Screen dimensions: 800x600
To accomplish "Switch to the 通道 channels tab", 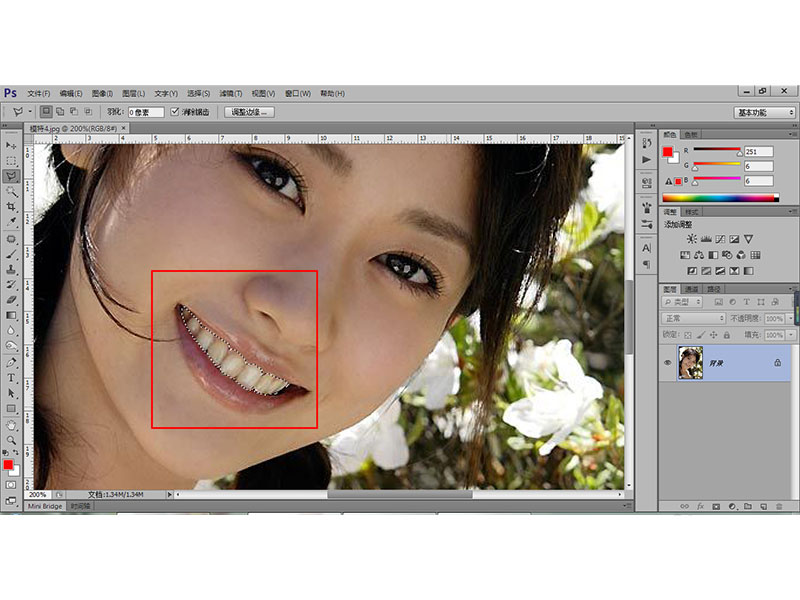I will pyautogui.click(x=691, y=289).
